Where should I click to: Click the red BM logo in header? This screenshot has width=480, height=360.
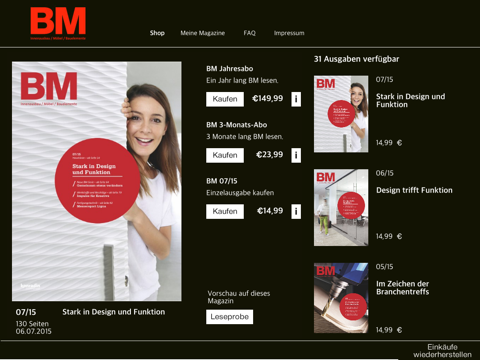(x=58, y=23)
